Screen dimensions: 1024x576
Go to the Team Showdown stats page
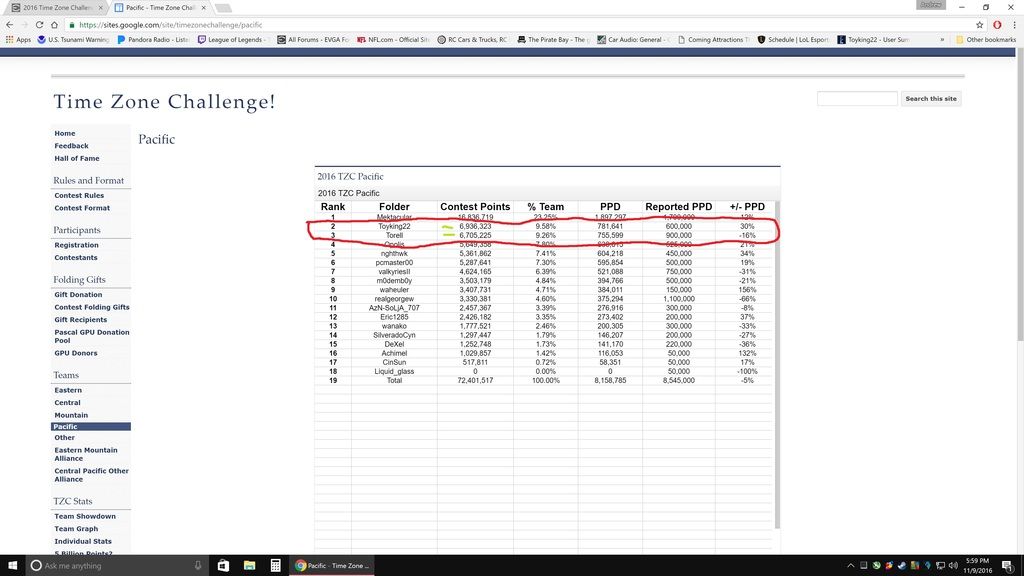click(85, 516)
